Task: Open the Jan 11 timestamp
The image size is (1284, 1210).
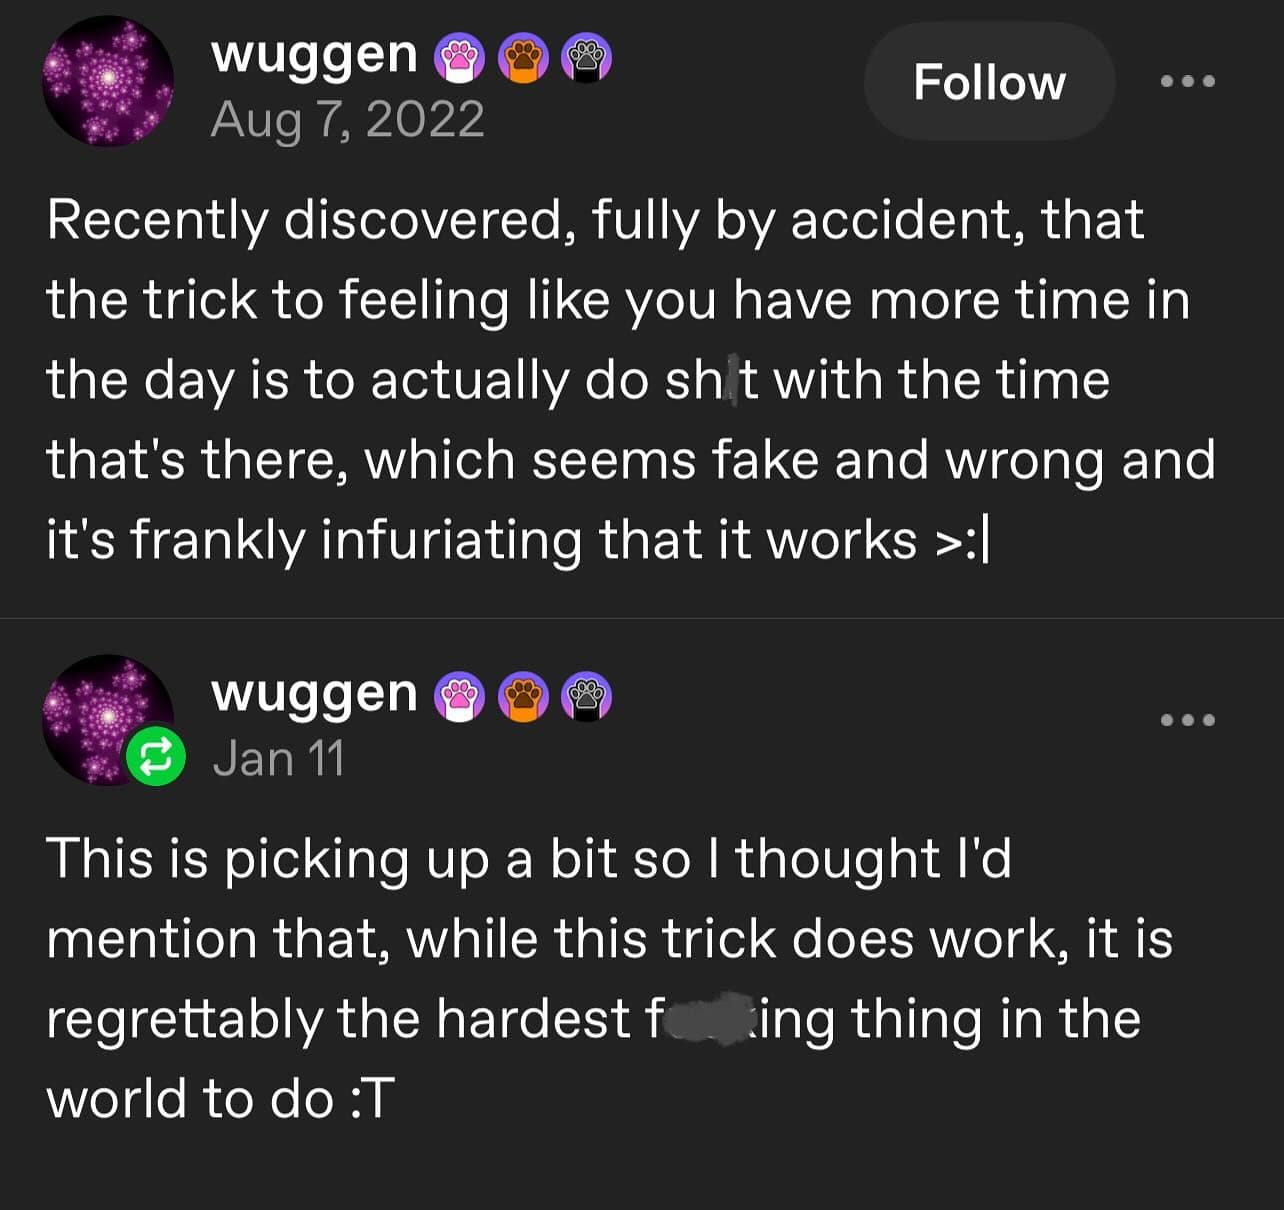Action: (x=278, y=758)
